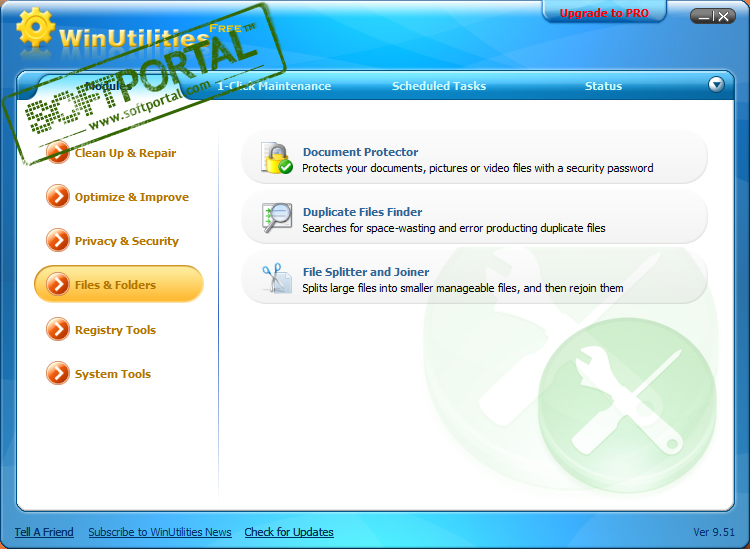Launch the Document Protector tool
Image resolution: width=750 pixels, height=549 pixels.
point(474,158)
